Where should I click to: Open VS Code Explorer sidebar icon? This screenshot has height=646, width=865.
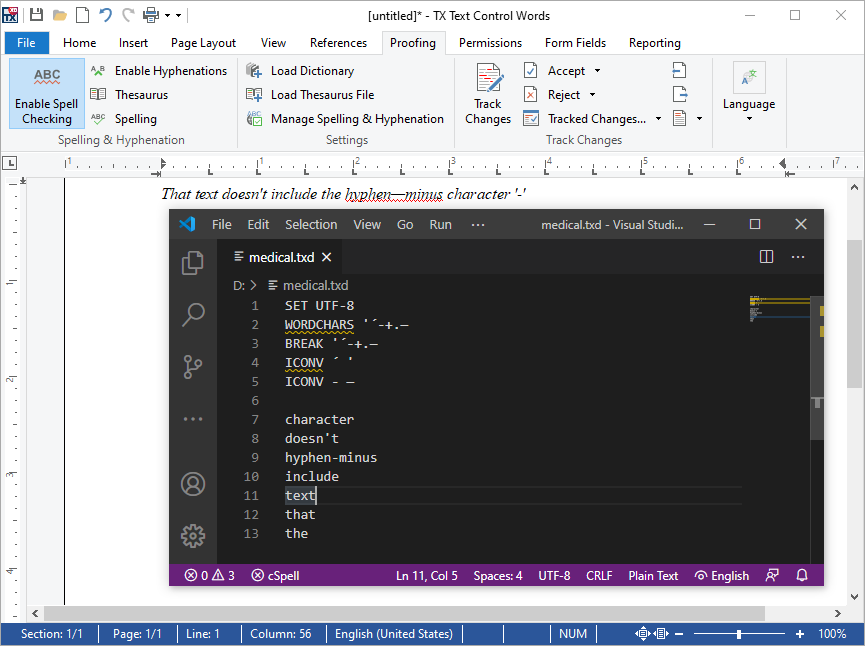tap(193, 263)
